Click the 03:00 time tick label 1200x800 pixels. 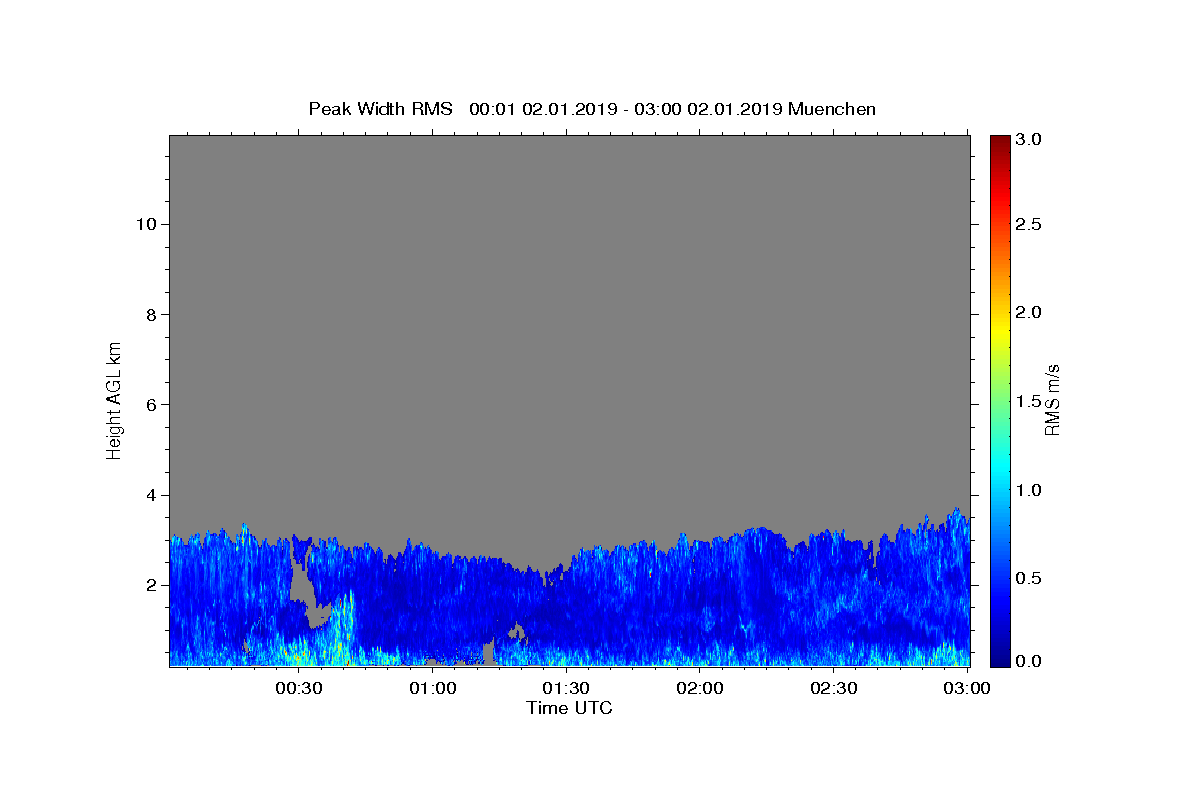(x=967, y=688)
